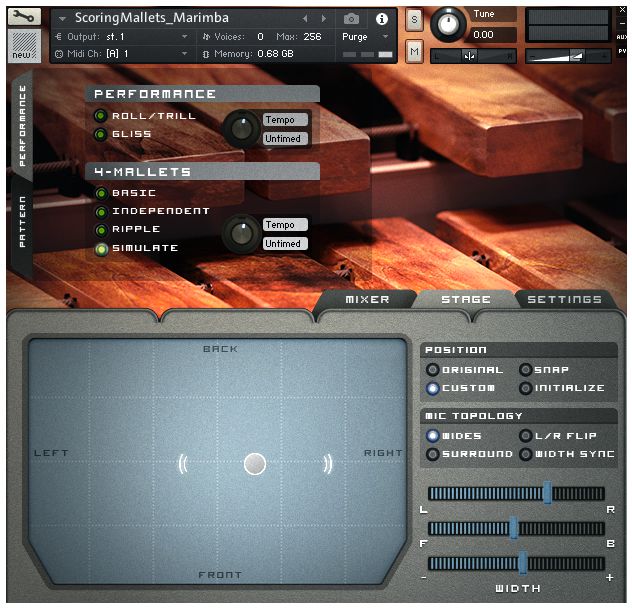Switch to Settings tab

(x=564, y=300)
